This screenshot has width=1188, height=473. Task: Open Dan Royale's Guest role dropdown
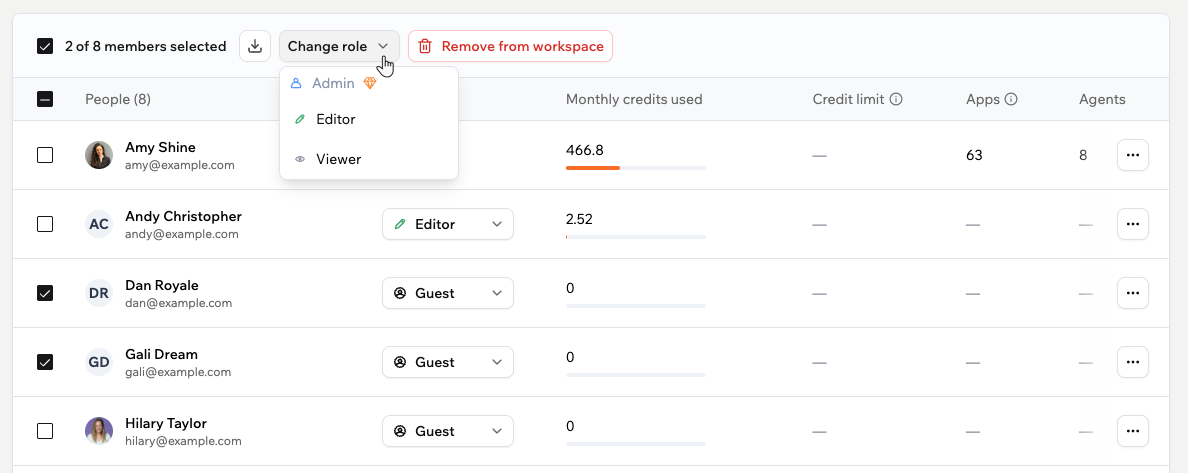[448, 293]
